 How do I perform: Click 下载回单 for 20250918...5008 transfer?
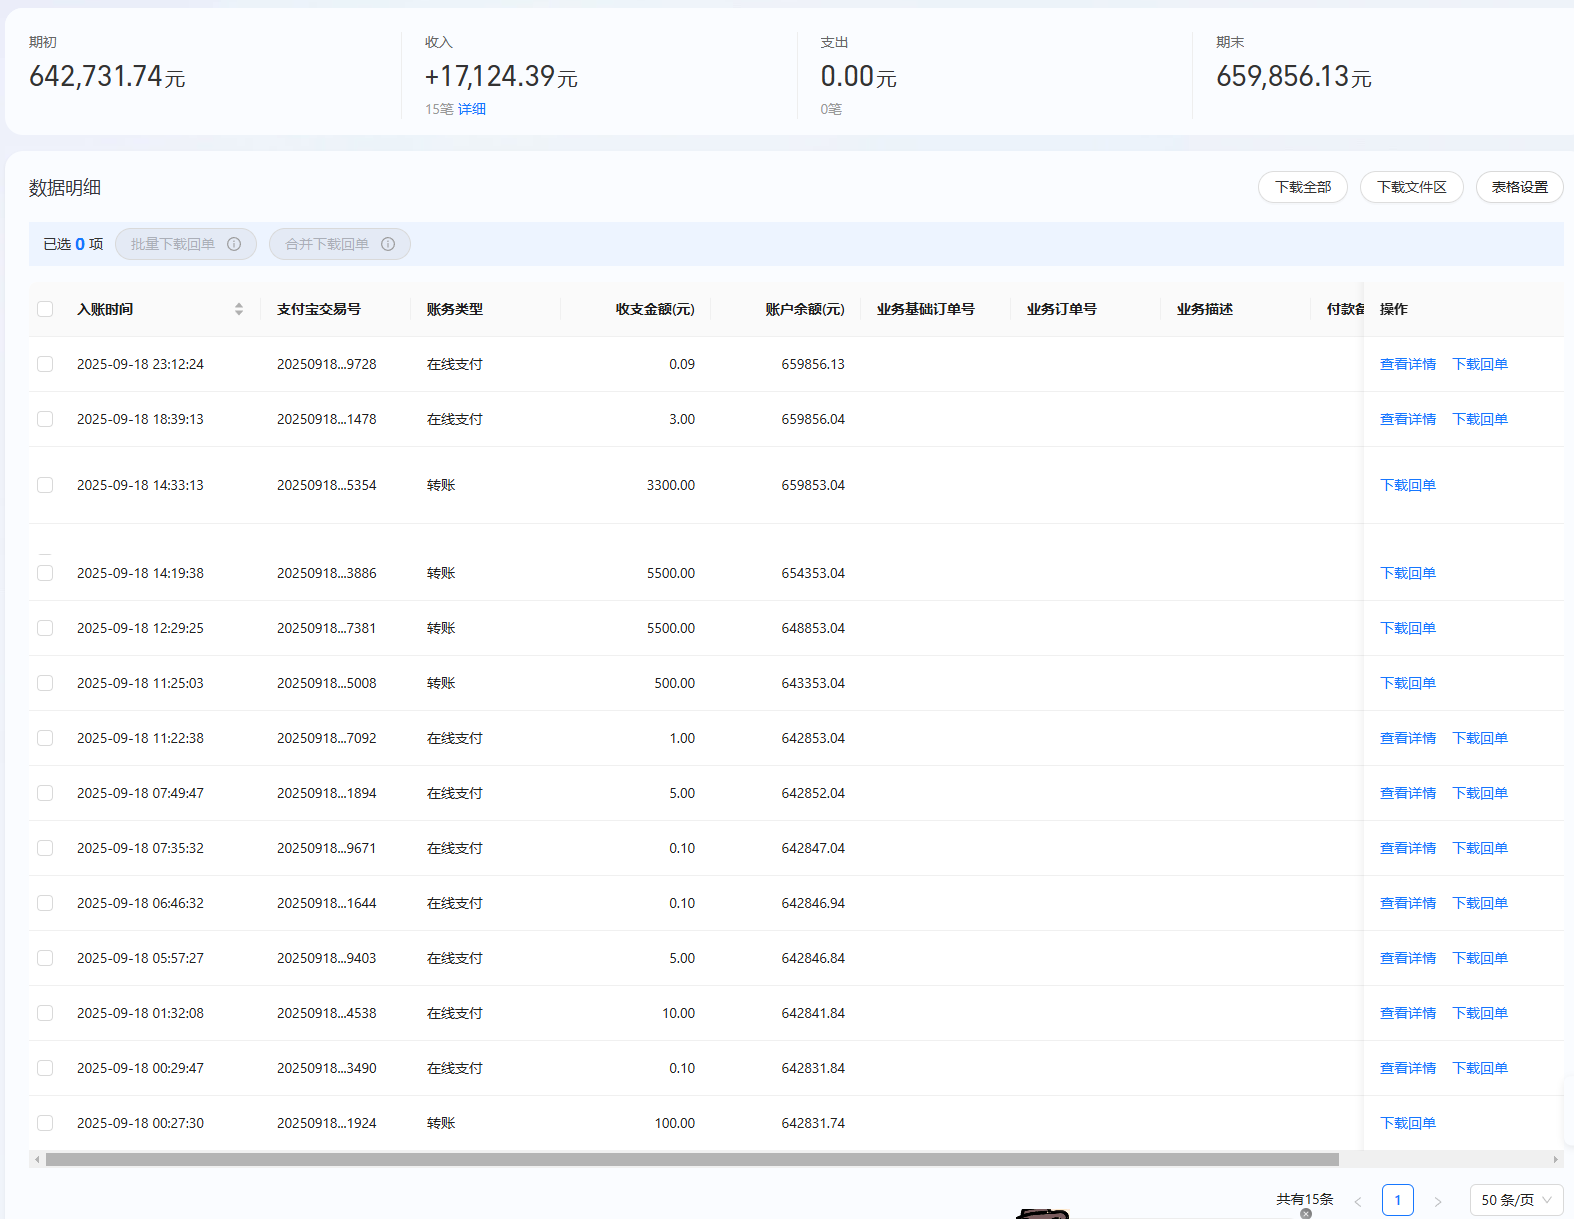pyautogui.click(x=1407, y=683)
